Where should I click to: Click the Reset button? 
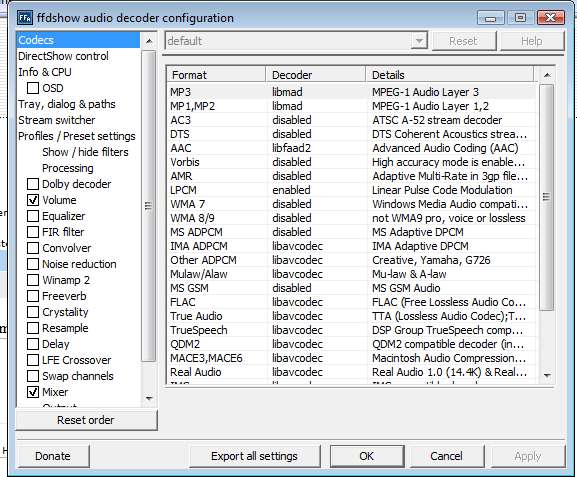(463, 41)
